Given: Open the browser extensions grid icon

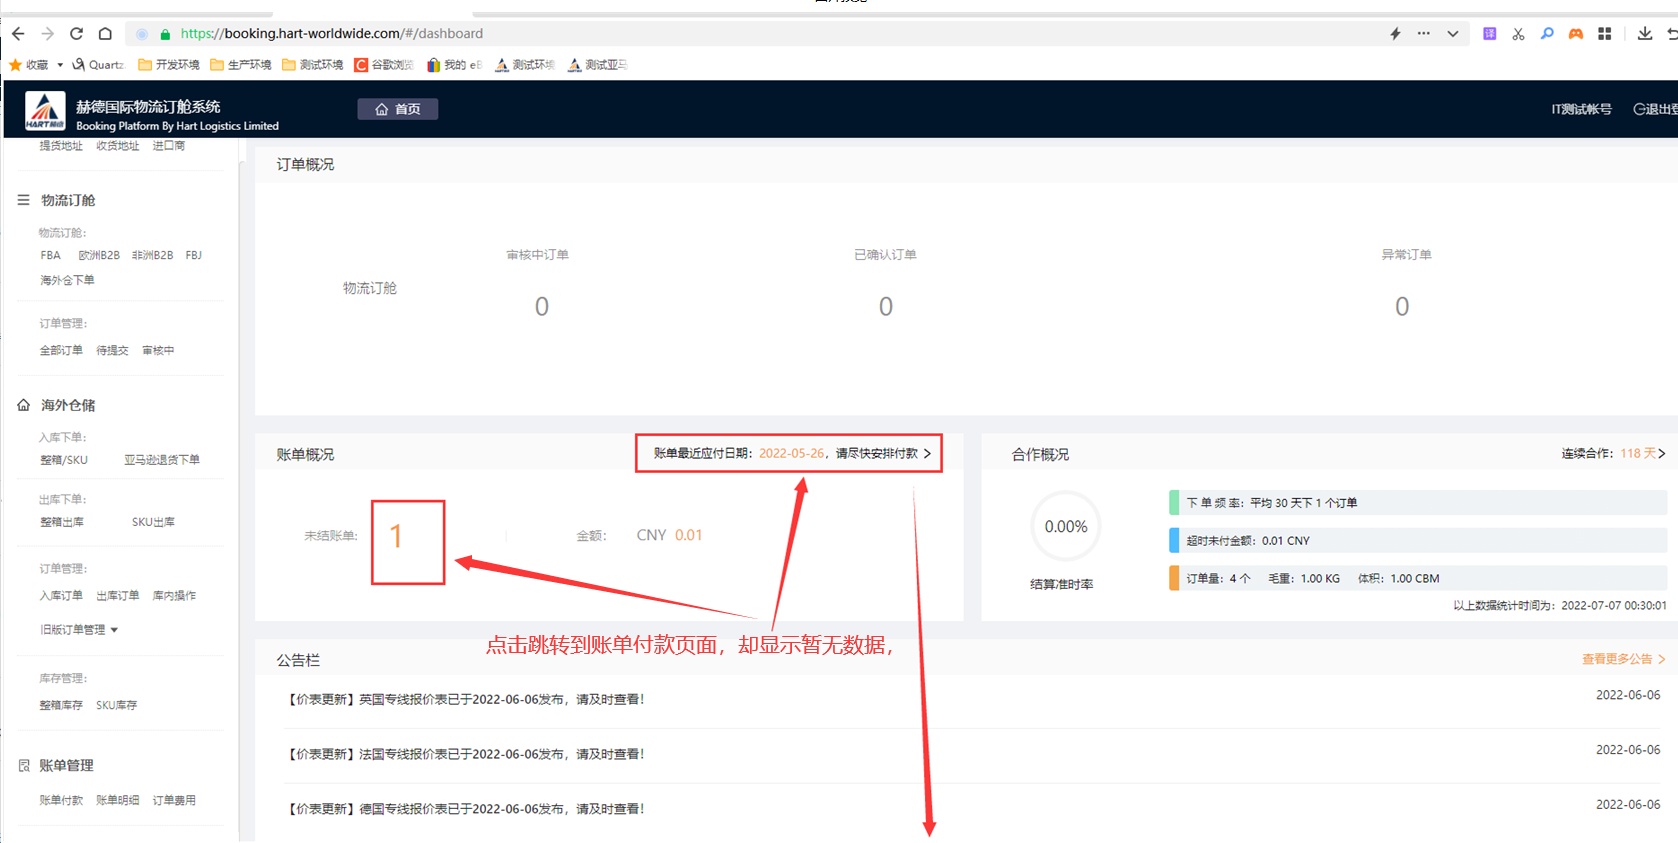Looking at the screenshot, I should (x=1604, y=34).
